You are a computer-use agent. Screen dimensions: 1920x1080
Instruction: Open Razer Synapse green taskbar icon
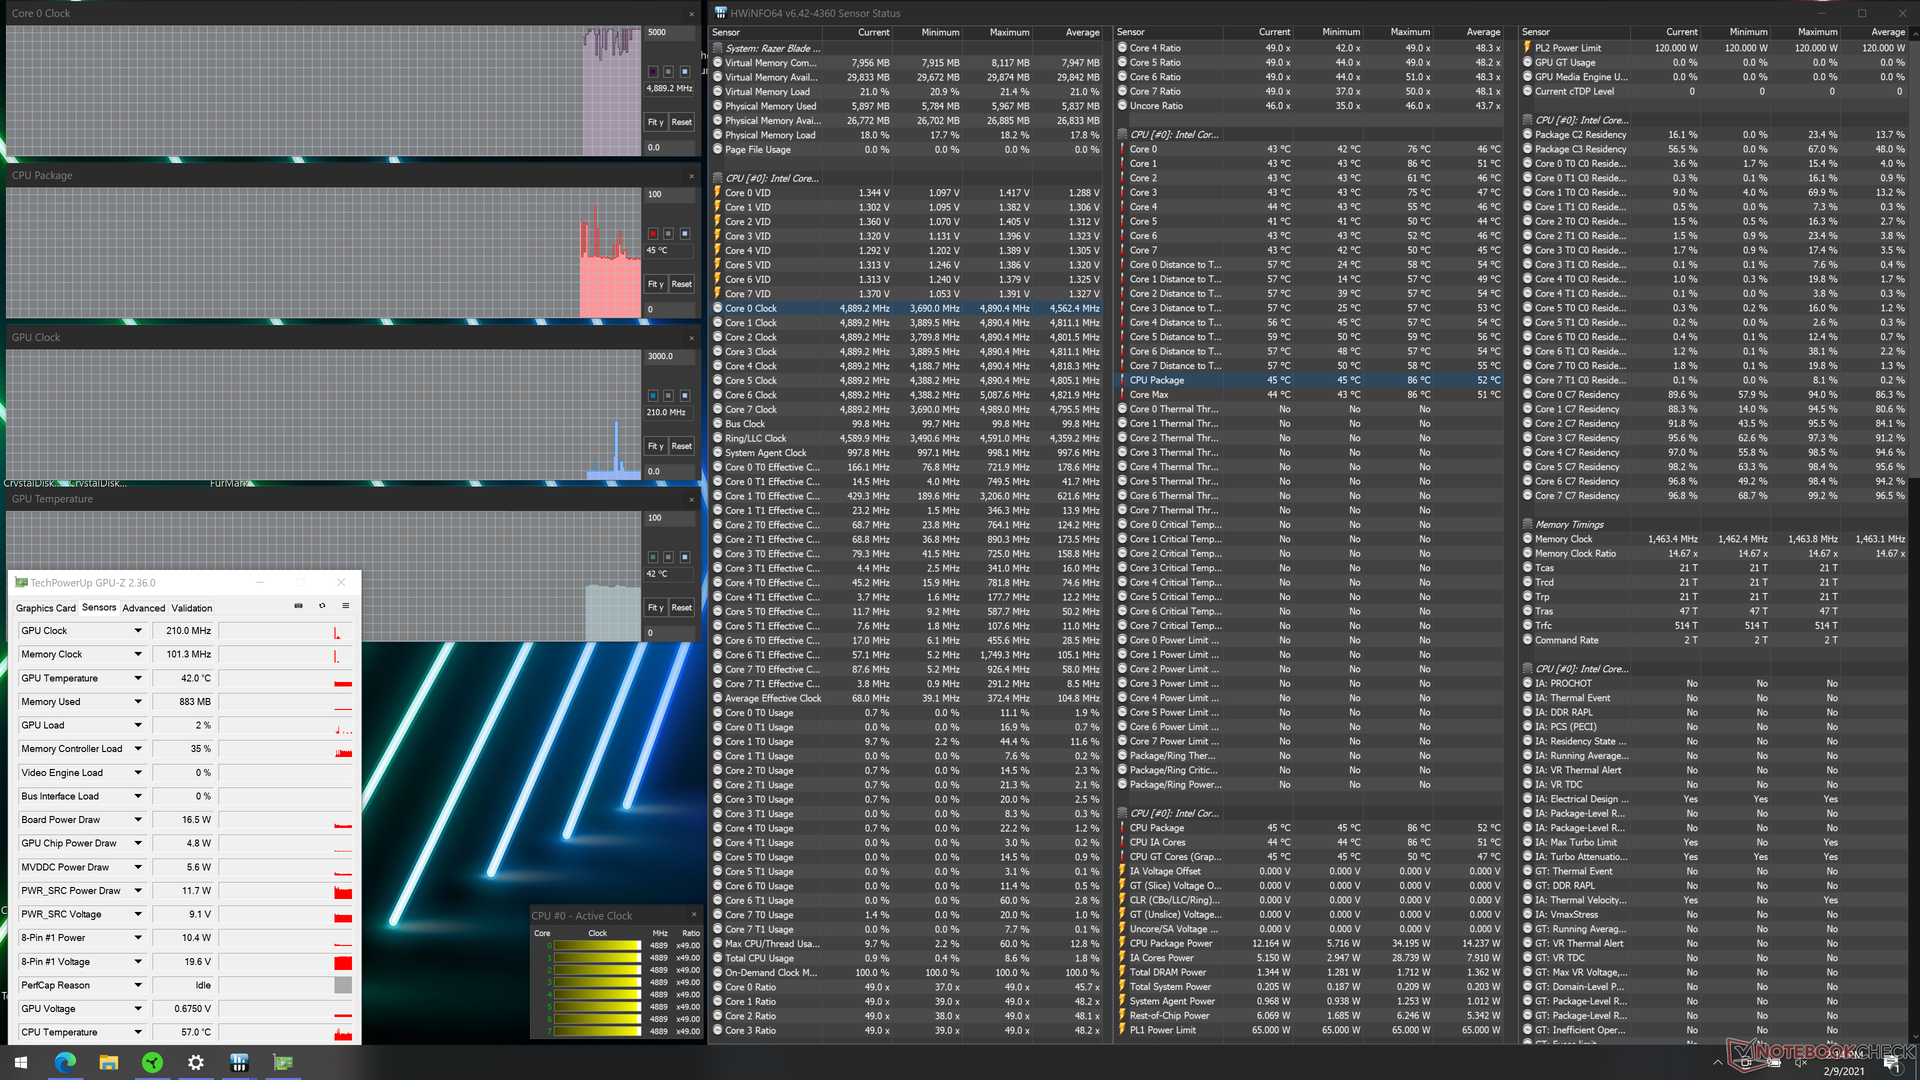(152, 1062)
